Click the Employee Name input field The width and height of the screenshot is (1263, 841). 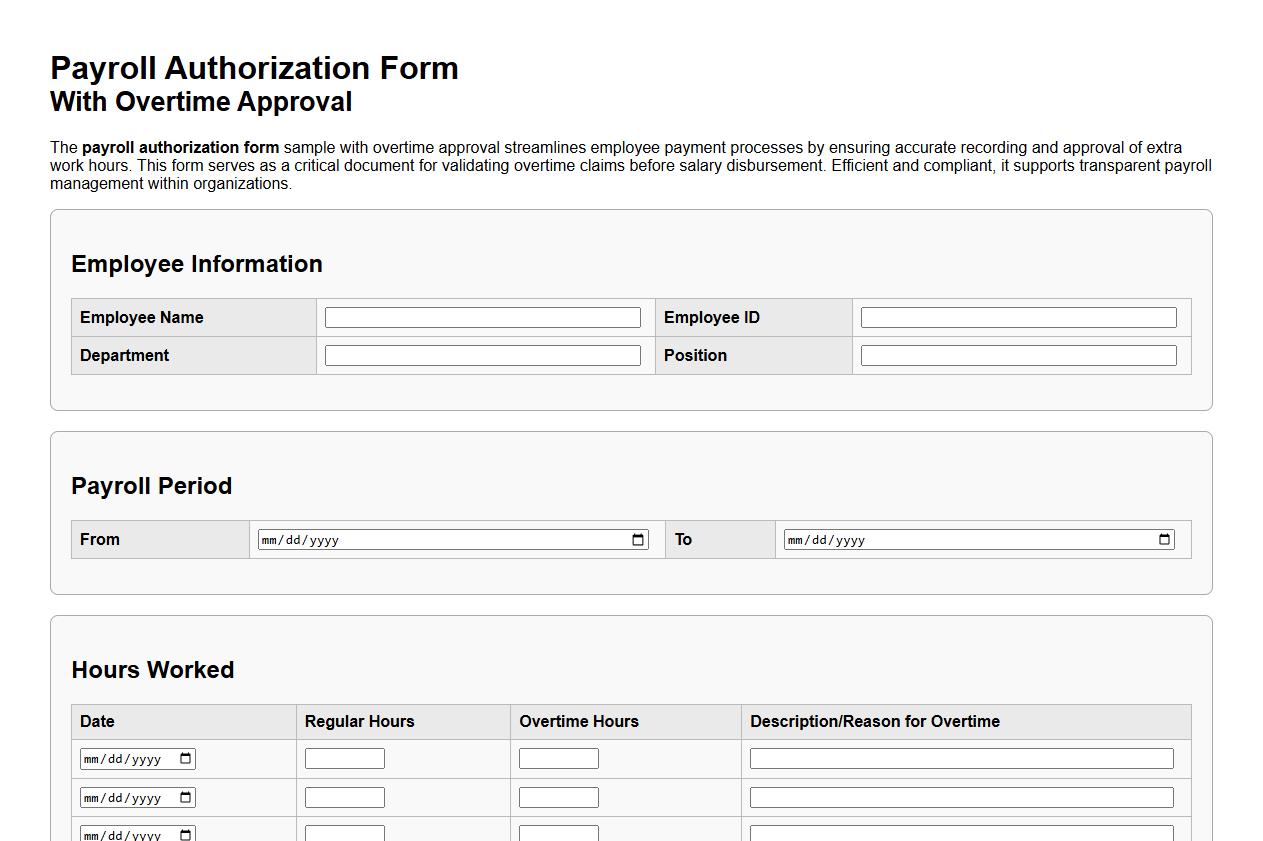point(481,316)
